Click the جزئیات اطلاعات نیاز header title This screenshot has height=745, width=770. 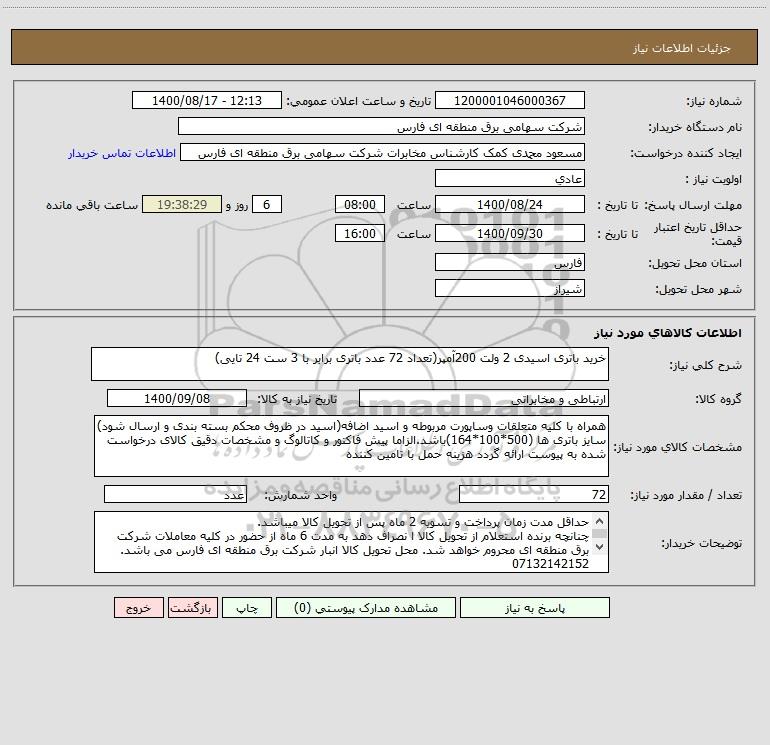[682, 48]
